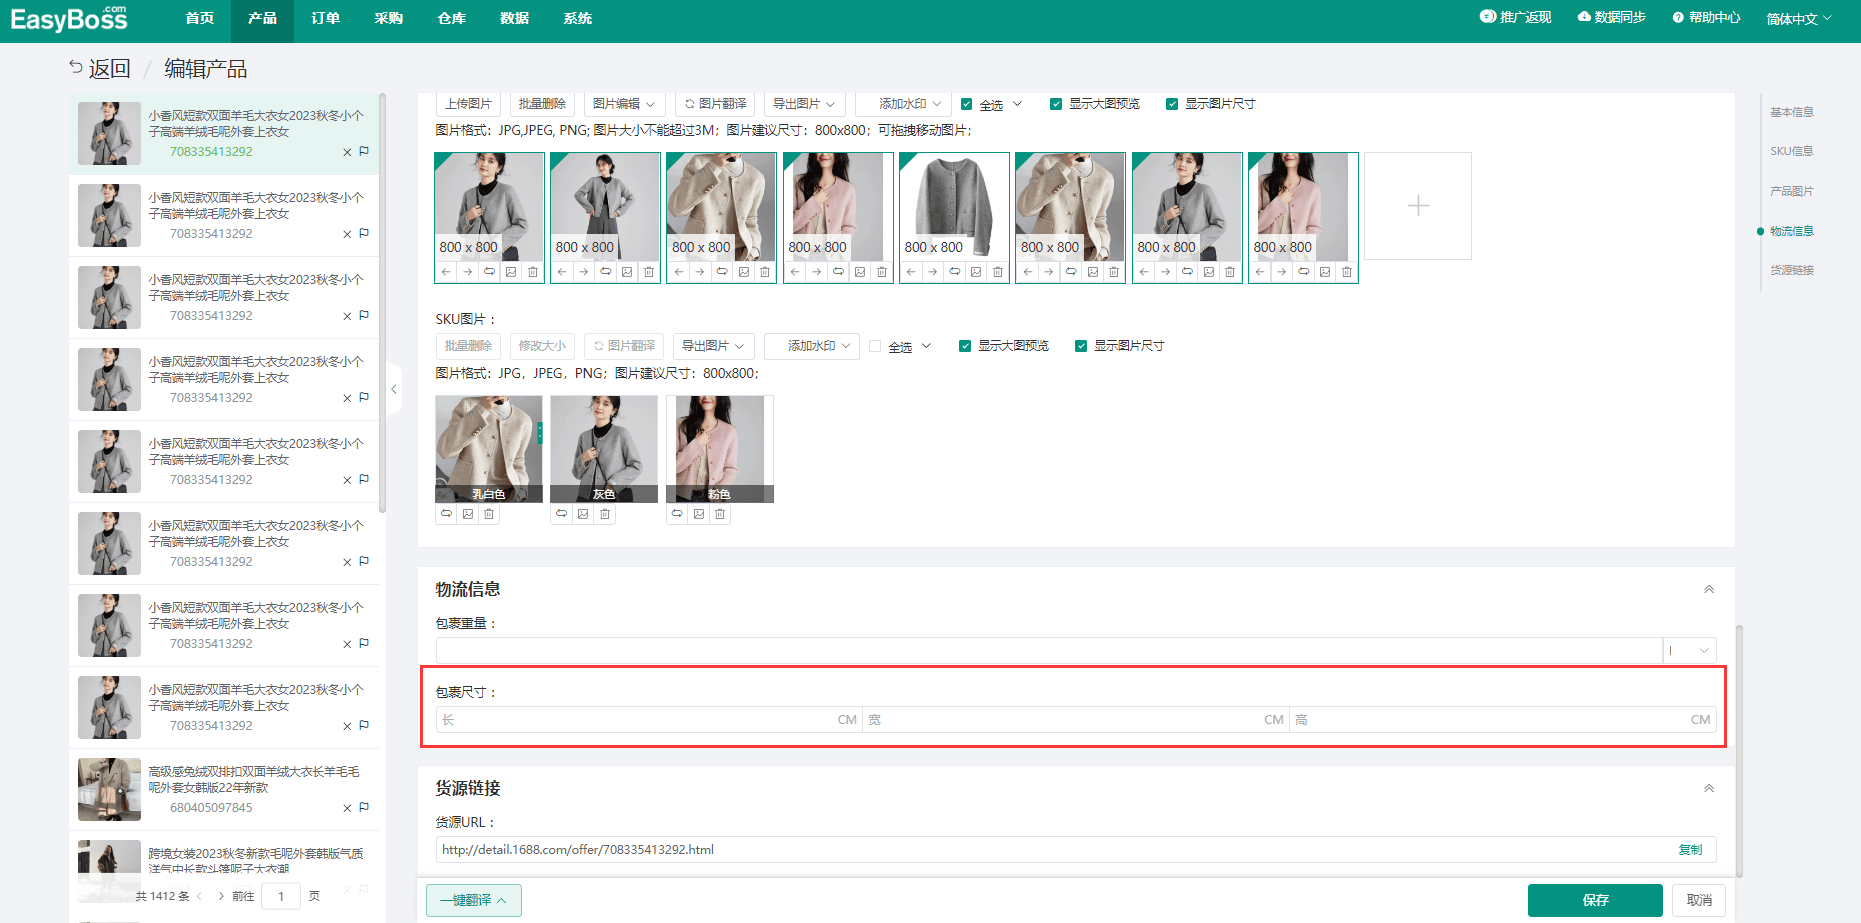The height and width of the screenshot is (923, 1861).
Task: Click the plus tile to add image
Action: click(1417, 206)
